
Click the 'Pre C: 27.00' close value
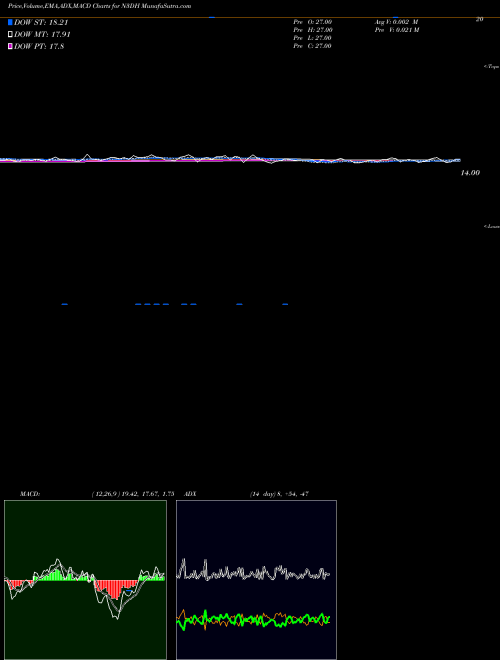(x=312, y=46)
